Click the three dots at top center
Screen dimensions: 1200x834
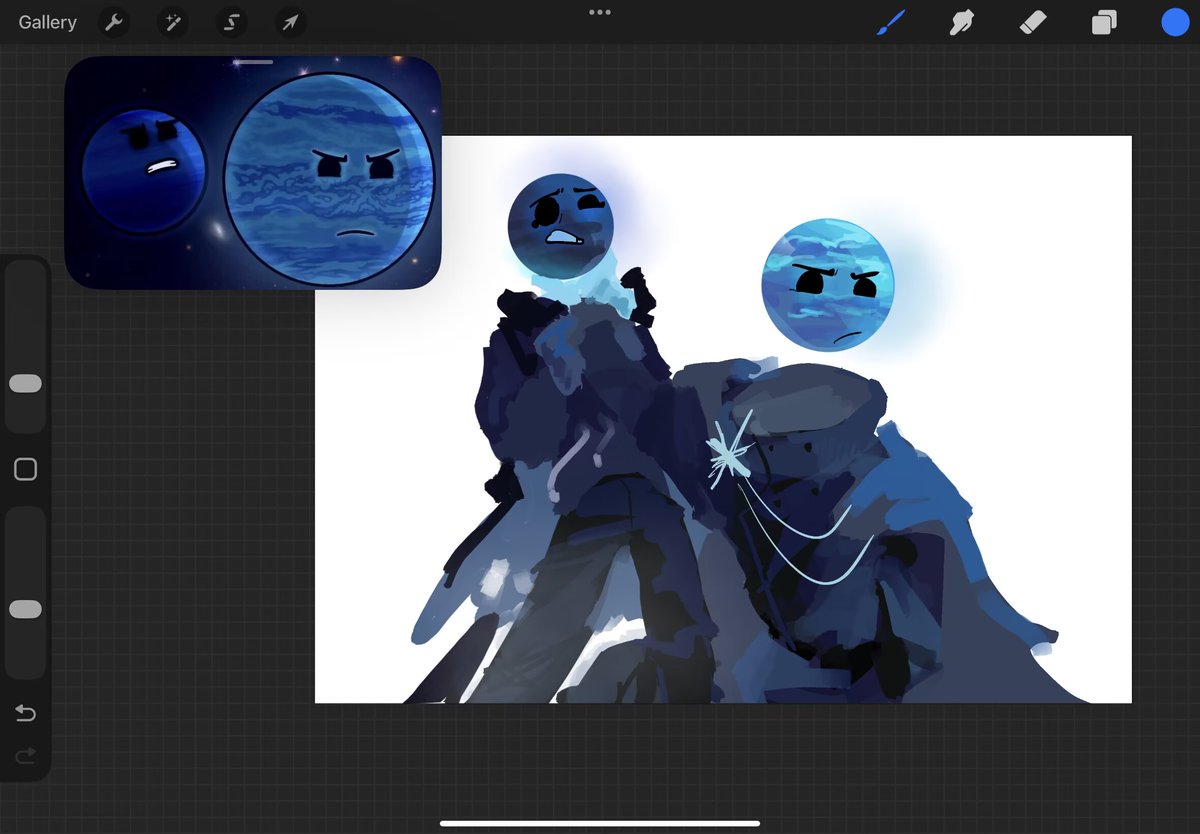coord(600,12)
